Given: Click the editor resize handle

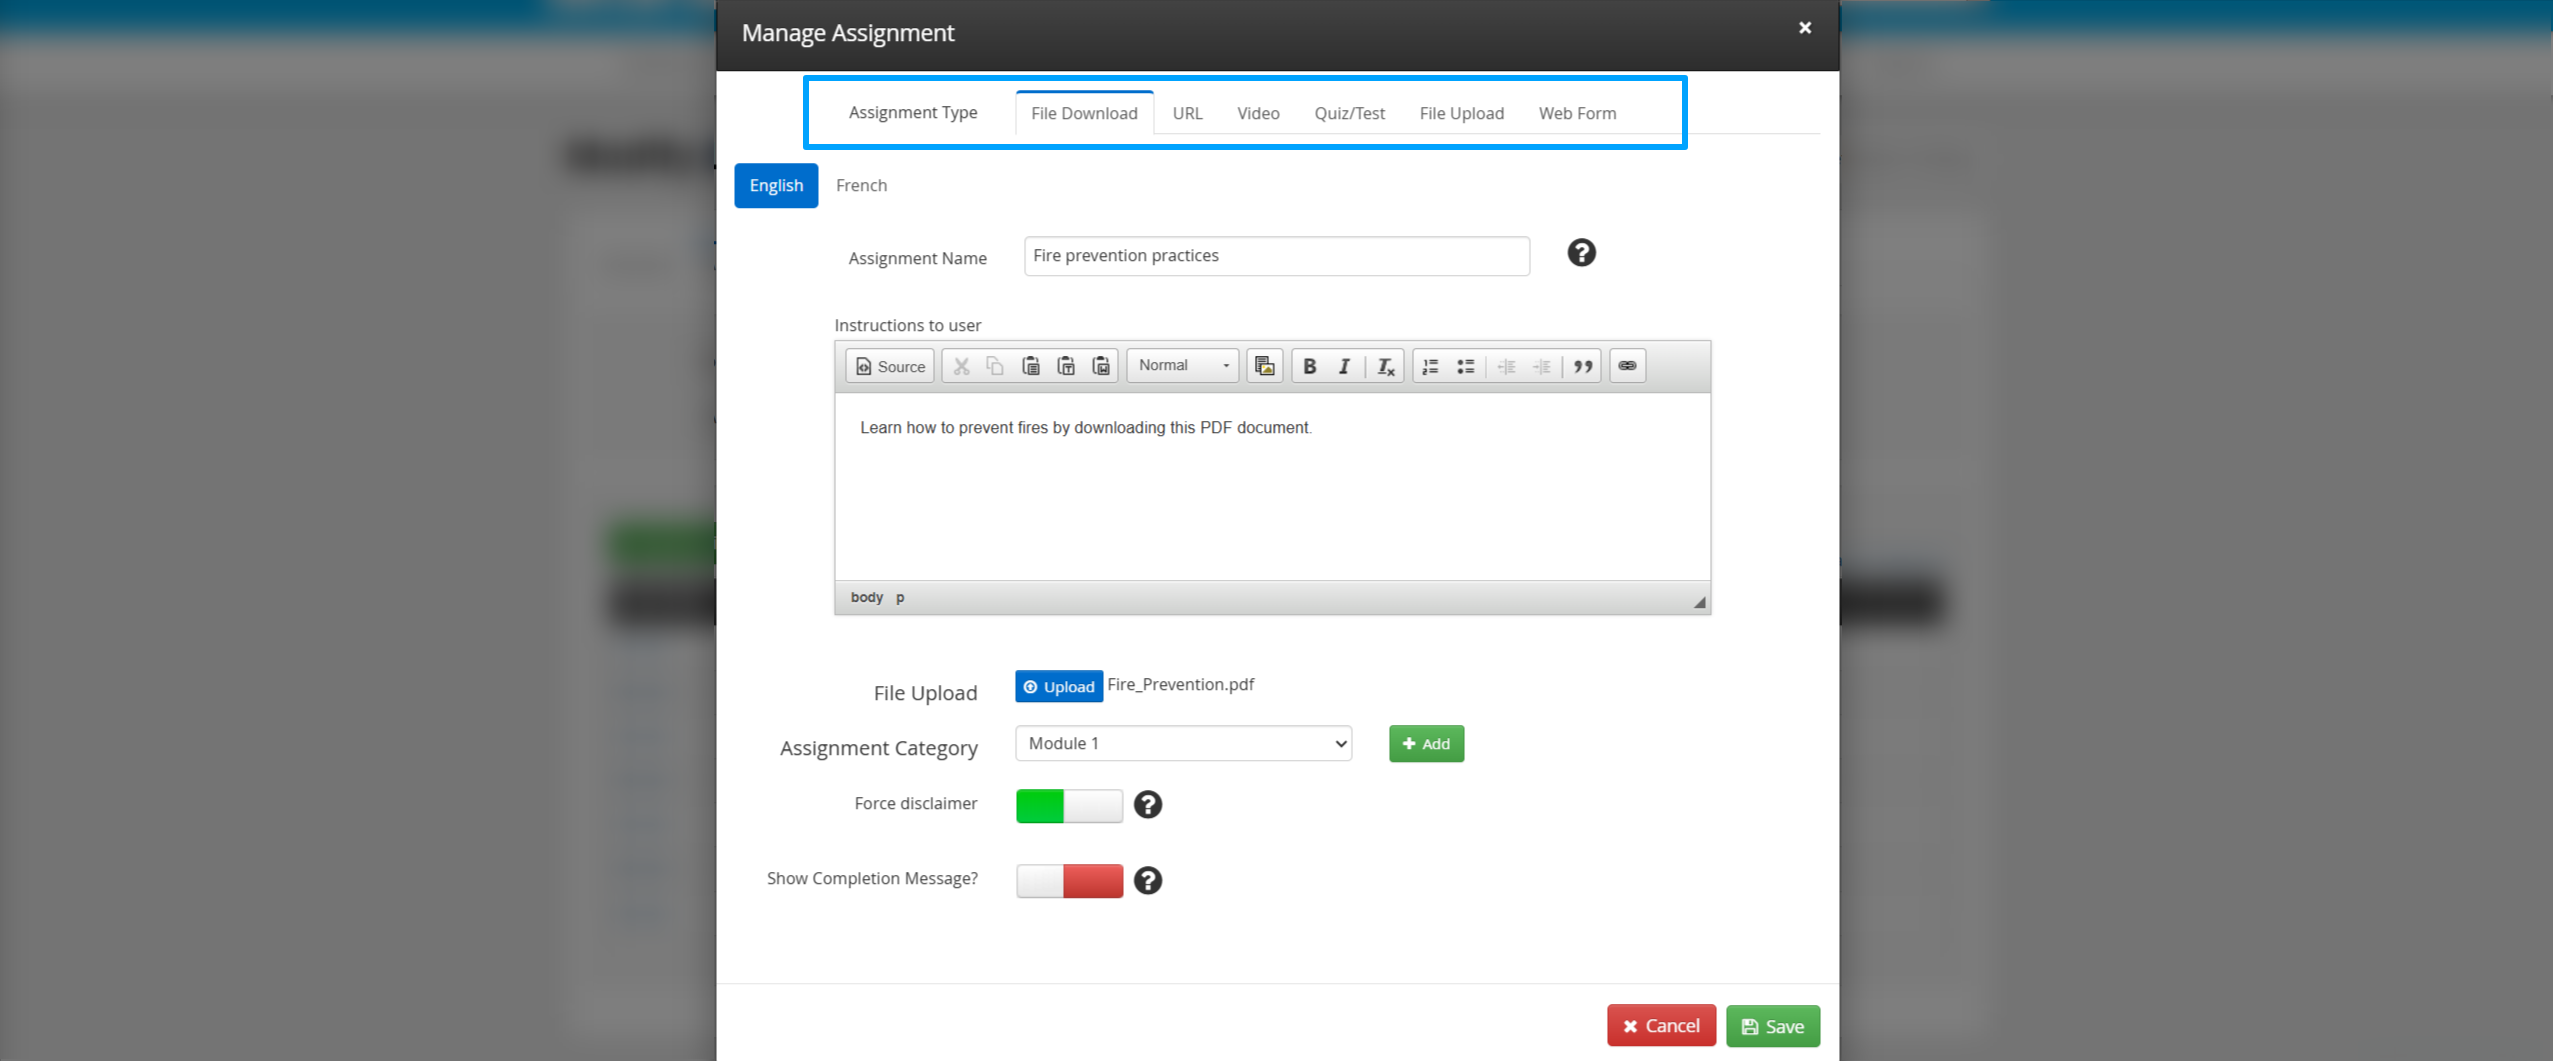Looking at the screenshot, I should pyautogui.click(x=1699, y=601).
